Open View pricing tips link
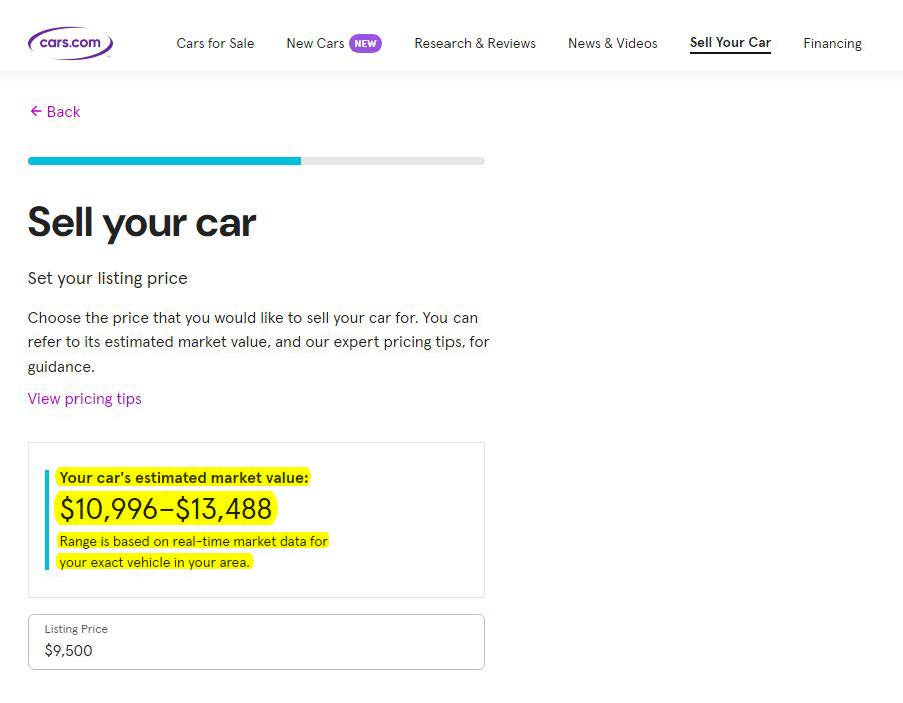 pos(85,398)
